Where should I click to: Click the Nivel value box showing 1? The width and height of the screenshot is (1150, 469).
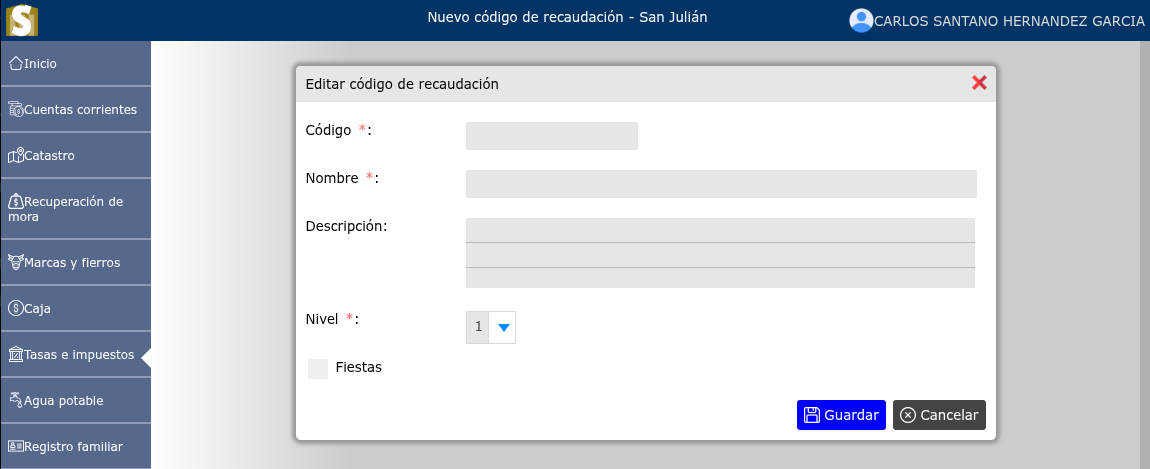[478, 327]
